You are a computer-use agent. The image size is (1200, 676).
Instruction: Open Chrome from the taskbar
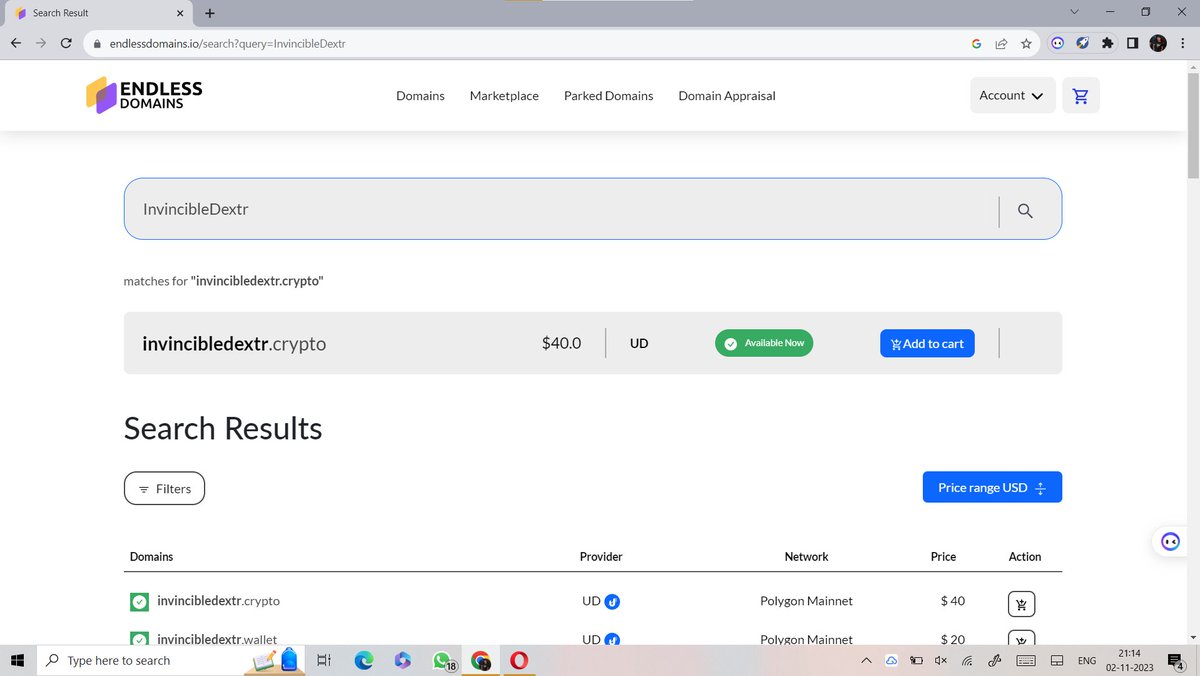(481, 660)
